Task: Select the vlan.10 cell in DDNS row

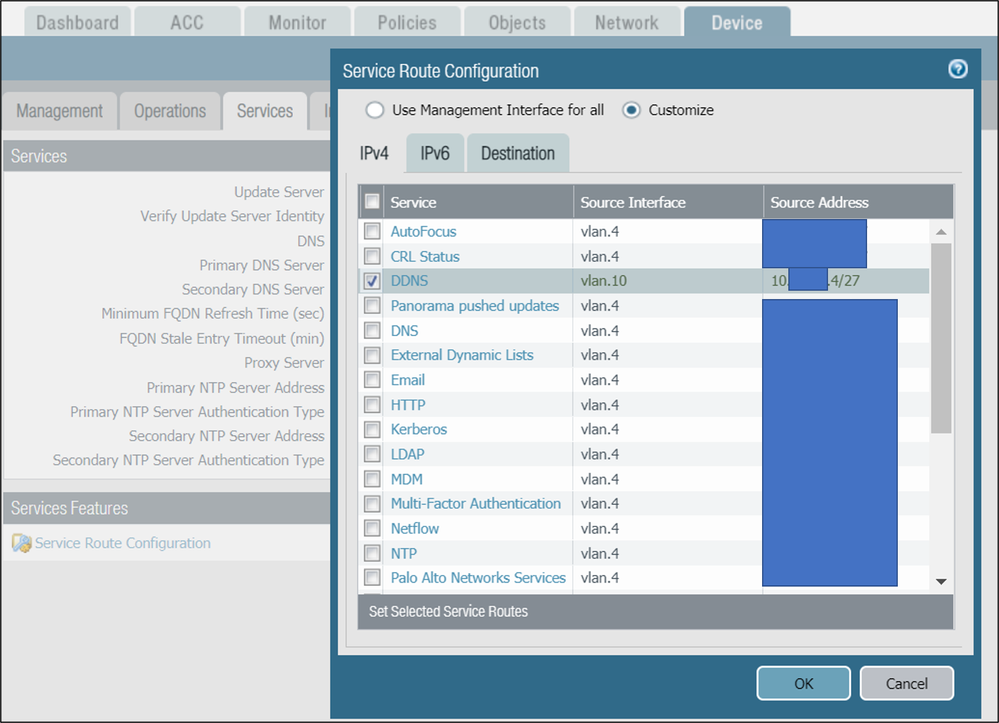Action: 668,281
